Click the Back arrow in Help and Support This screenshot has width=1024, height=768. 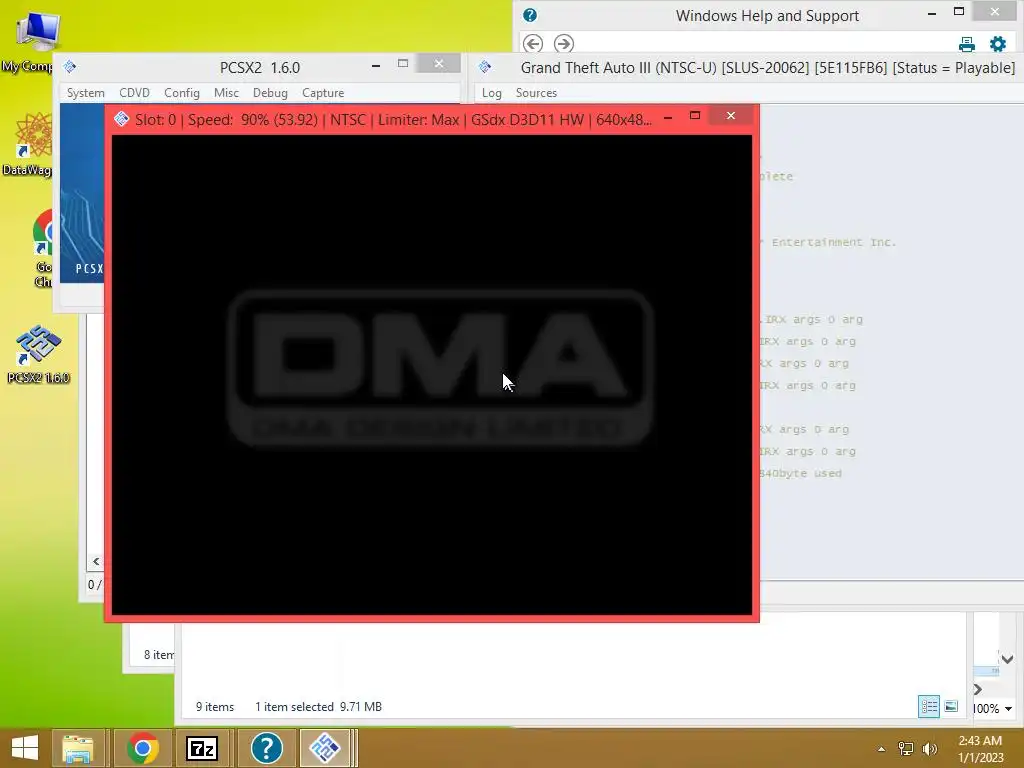click(x=533, y=44)
